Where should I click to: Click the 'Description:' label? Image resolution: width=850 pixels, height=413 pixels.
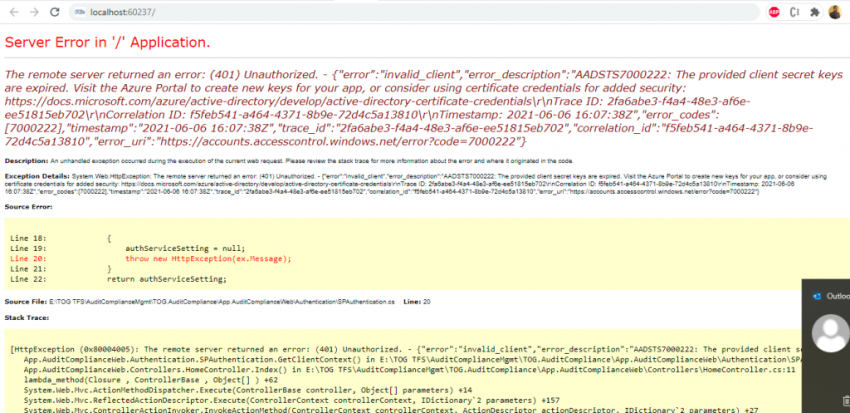[x=27, y=161]
